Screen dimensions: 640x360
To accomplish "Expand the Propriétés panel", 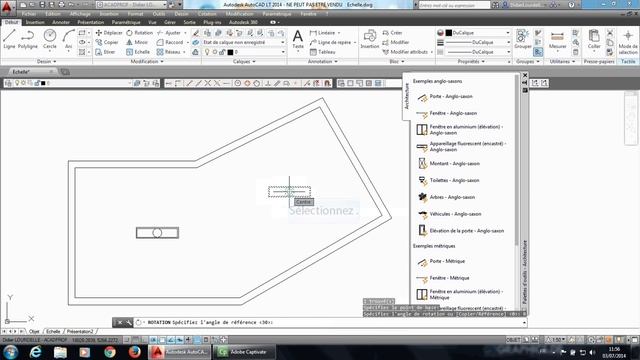I will (x=471, y=62).
